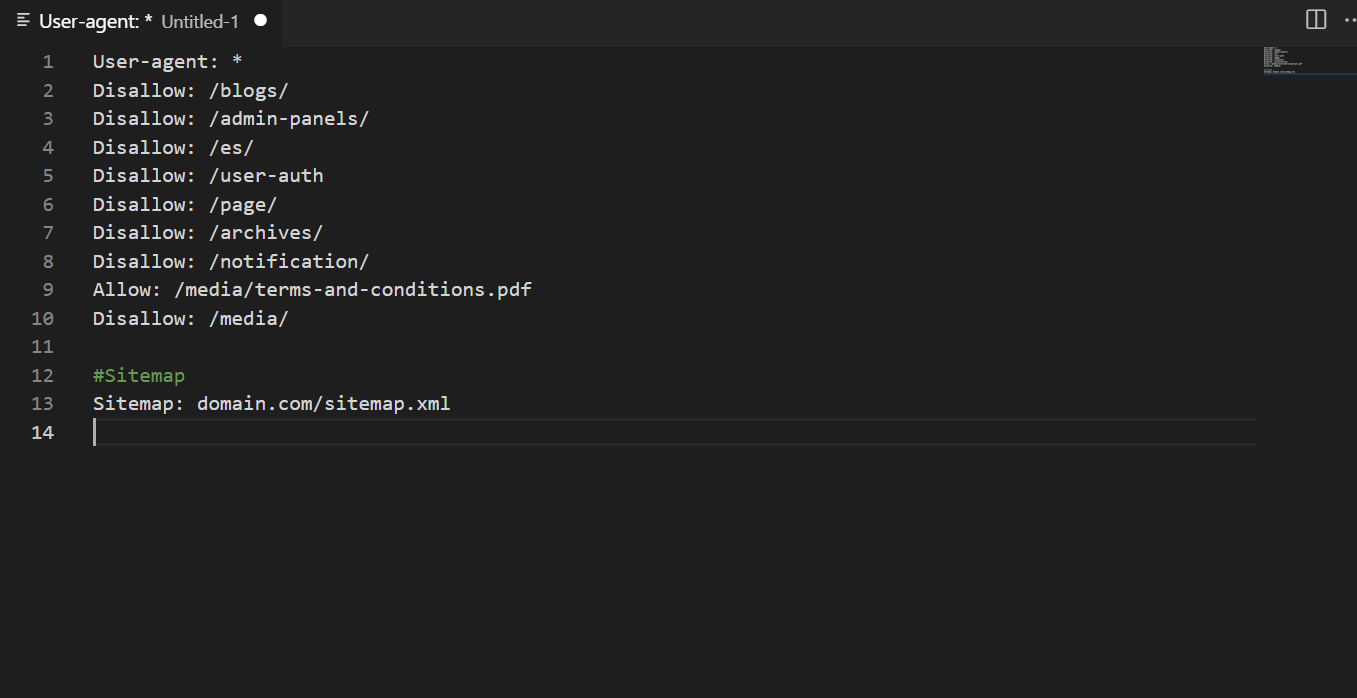Click the "Disallow: /blogs/" line
1357x698 pixels.
tap(190, 90)
